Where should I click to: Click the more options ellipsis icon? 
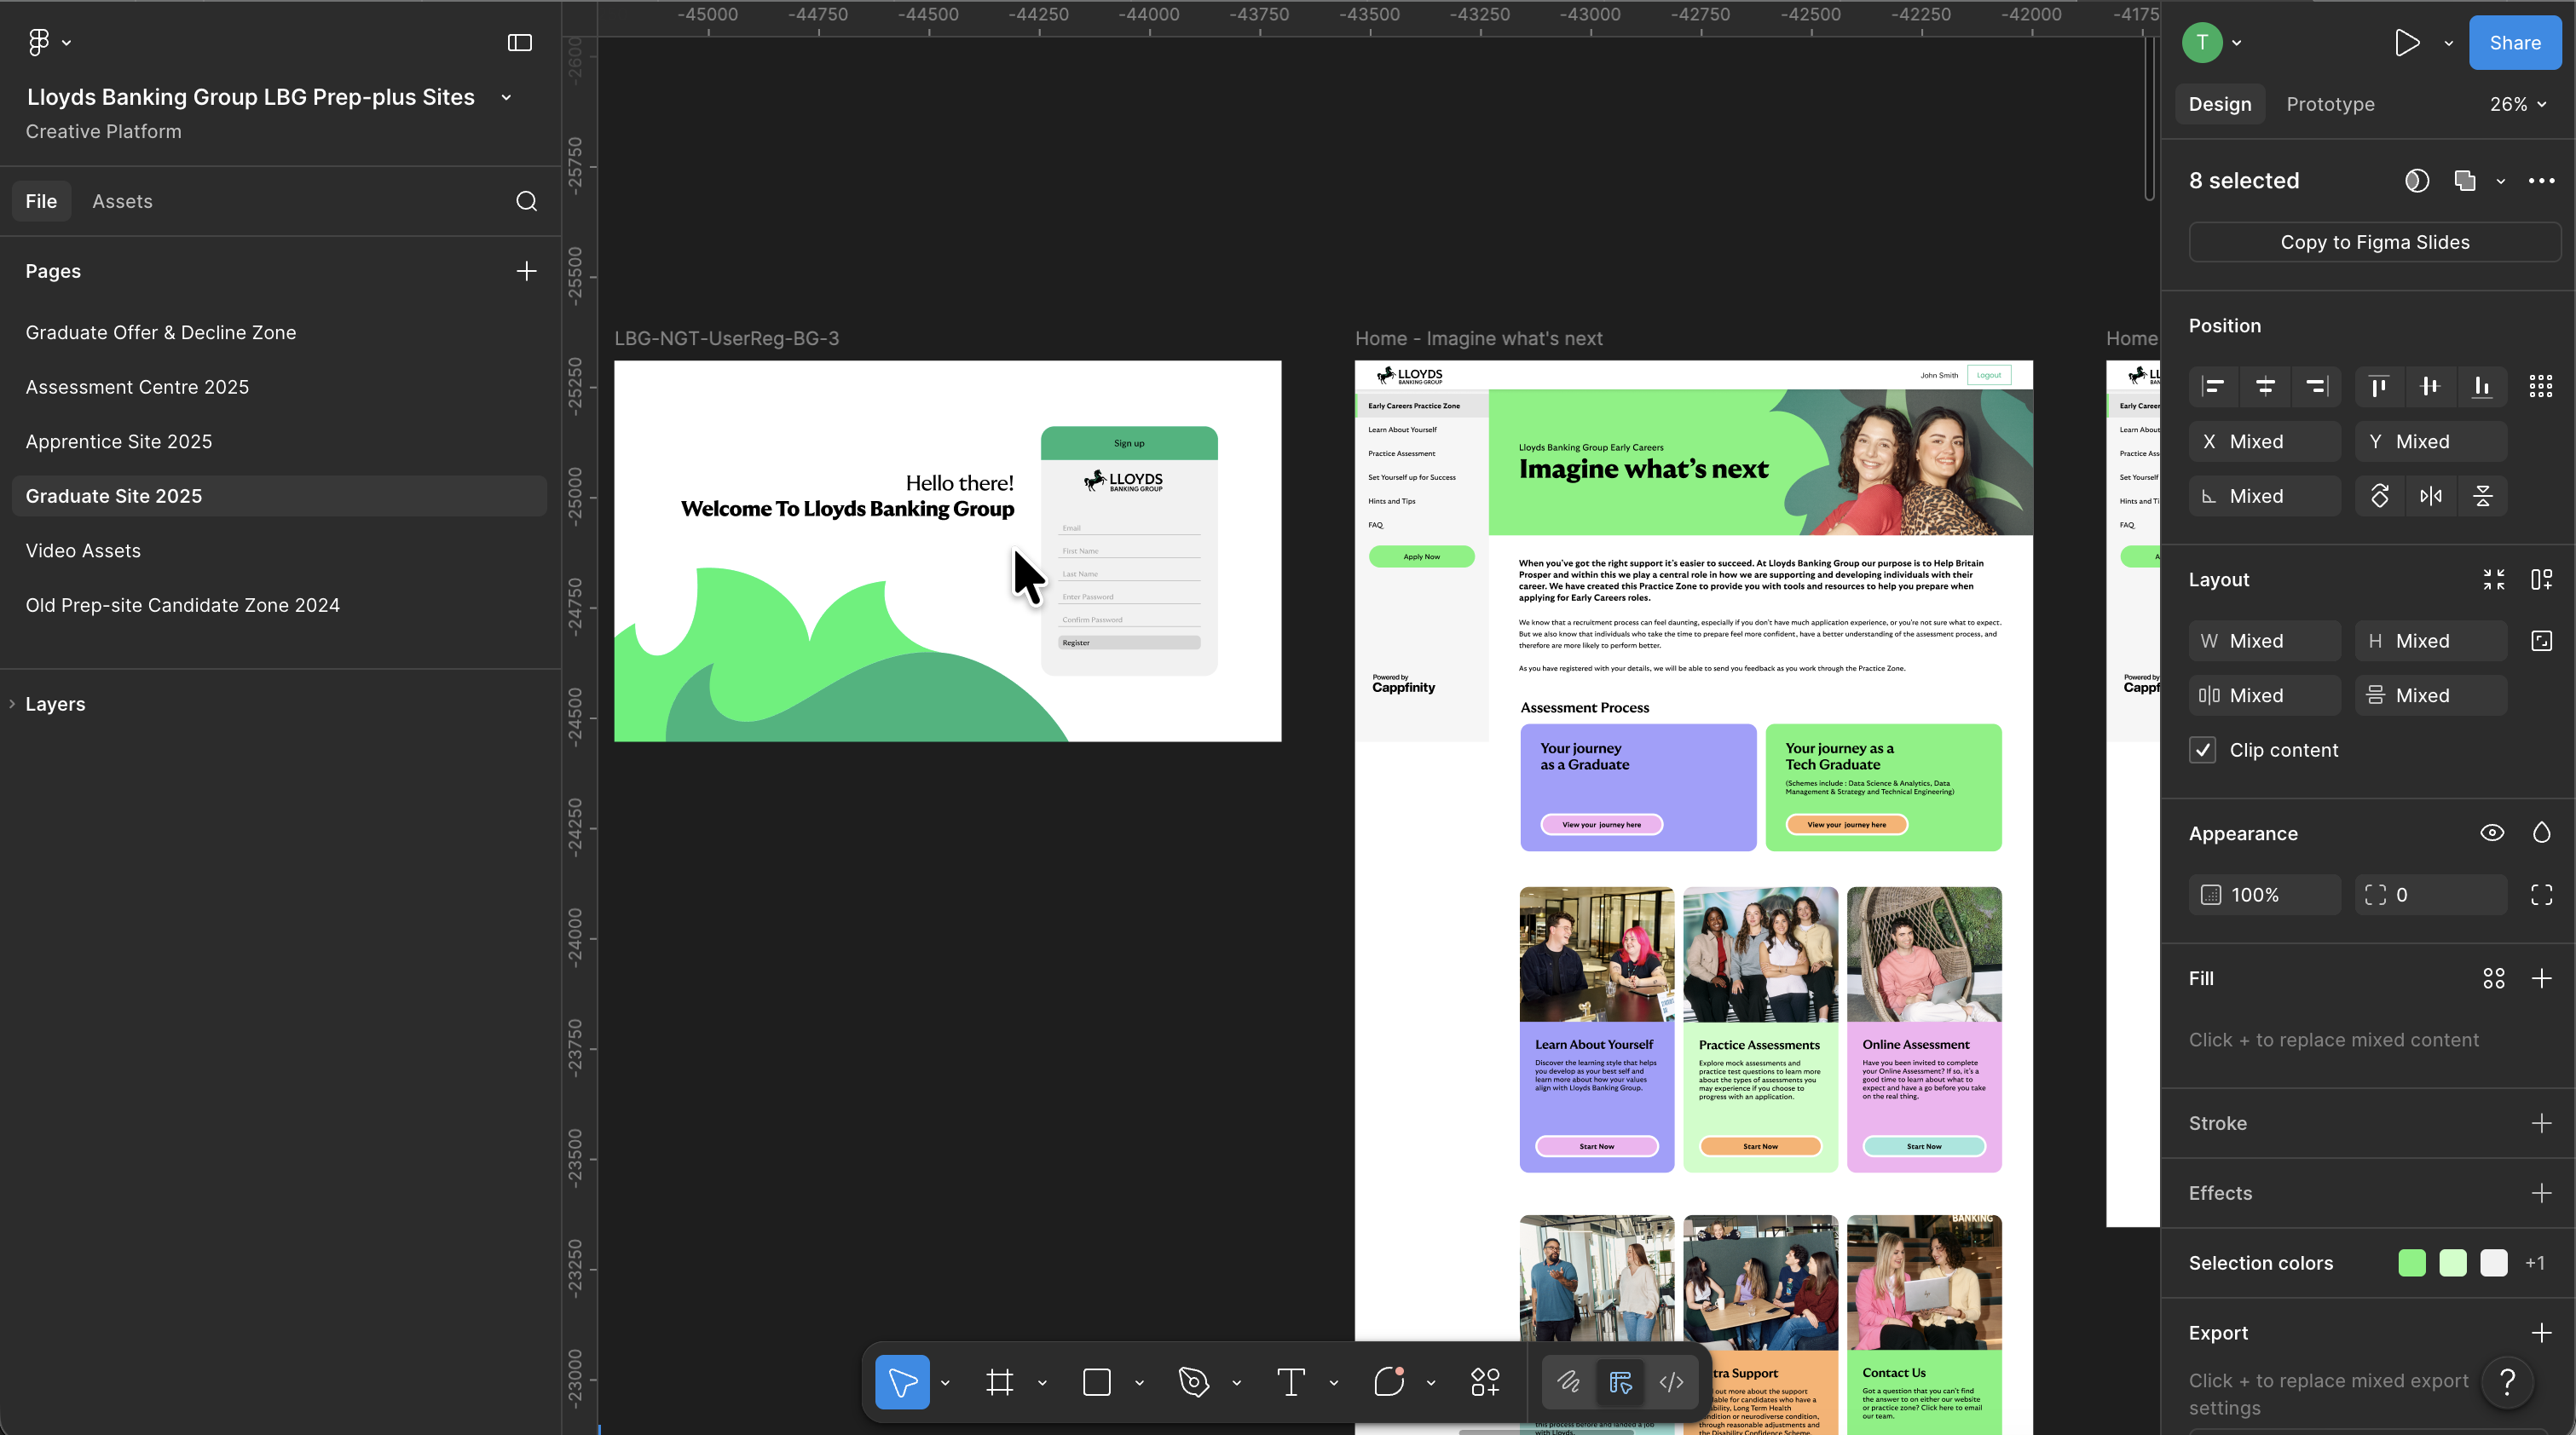point(2541,181)
